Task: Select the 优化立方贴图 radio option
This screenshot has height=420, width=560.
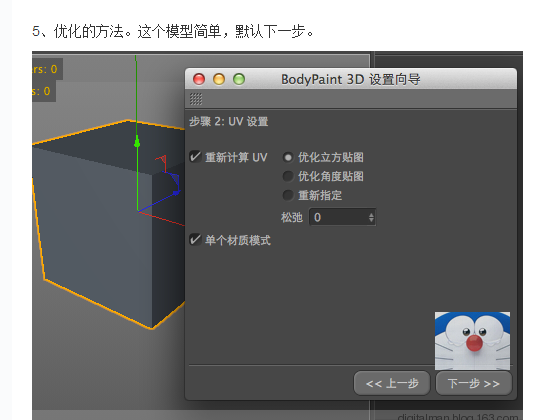Action: (288, 158)
